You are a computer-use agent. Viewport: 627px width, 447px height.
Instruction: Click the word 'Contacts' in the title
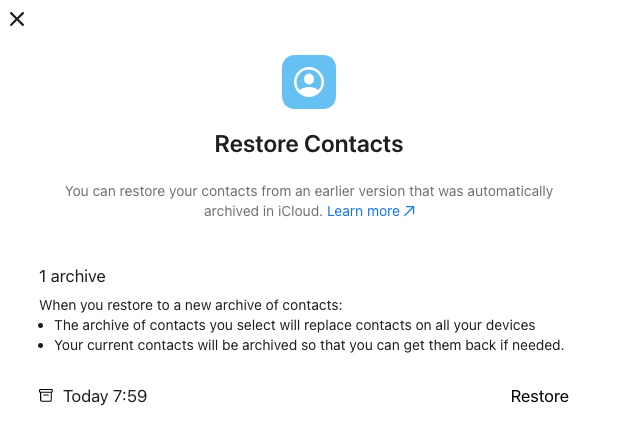354,144
